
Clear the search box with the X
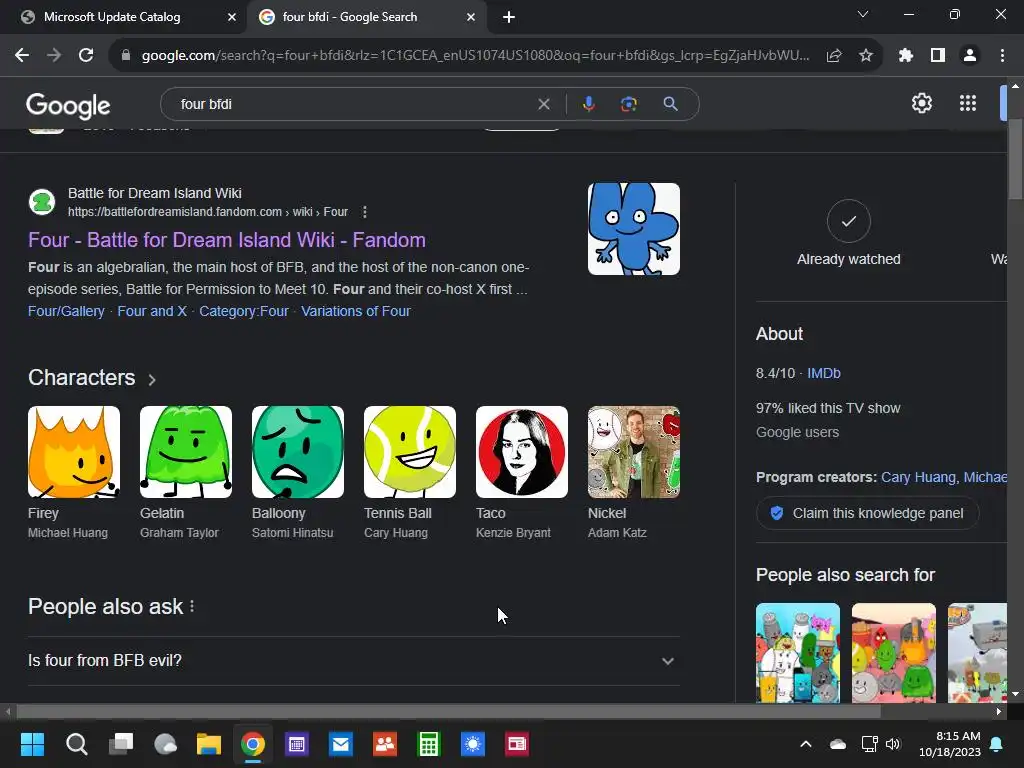point(543,104)
